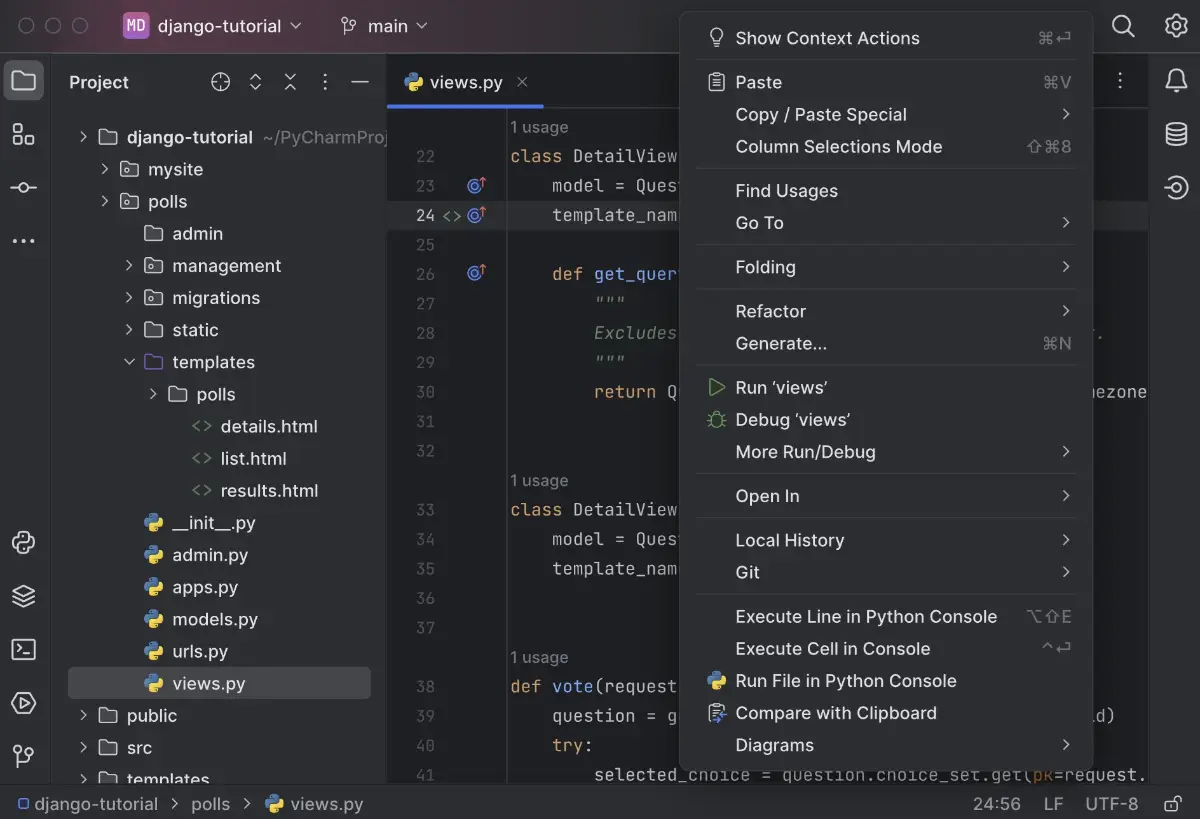Open Local History submenu
Viewport: 1200px width, 819px height.
pos(886,540)
